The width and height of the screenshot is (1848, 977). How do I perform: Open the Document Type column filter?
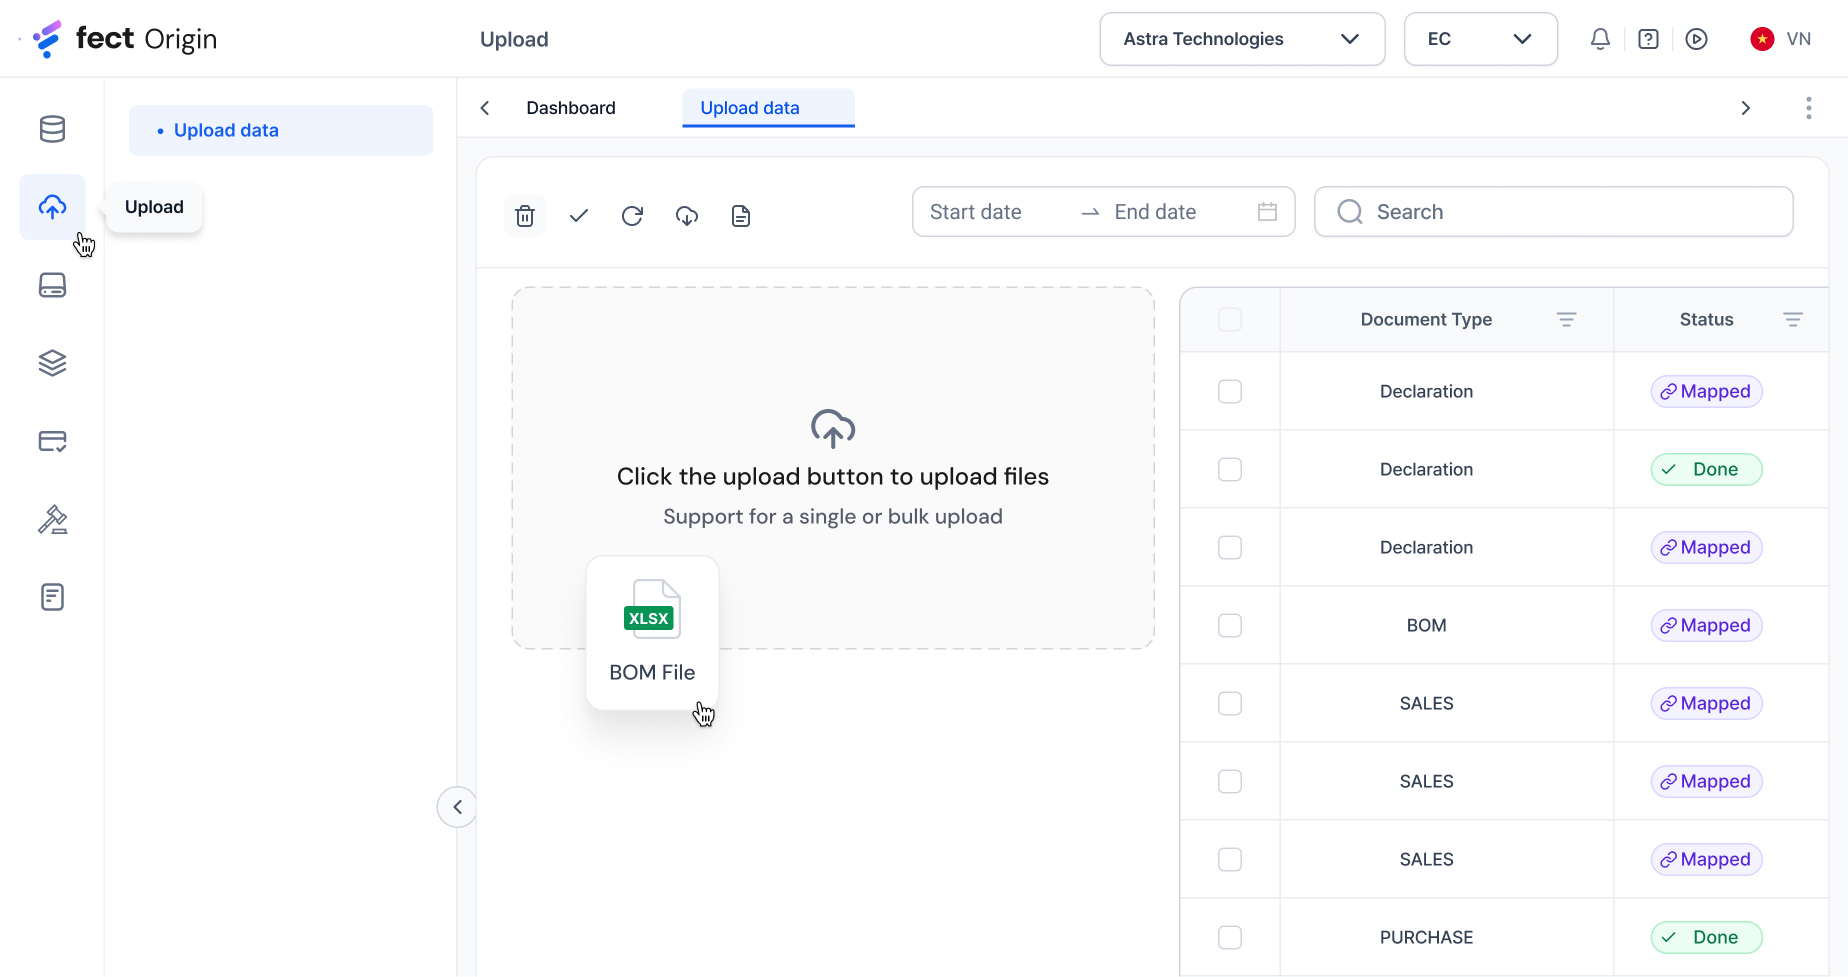[1566, 320]
